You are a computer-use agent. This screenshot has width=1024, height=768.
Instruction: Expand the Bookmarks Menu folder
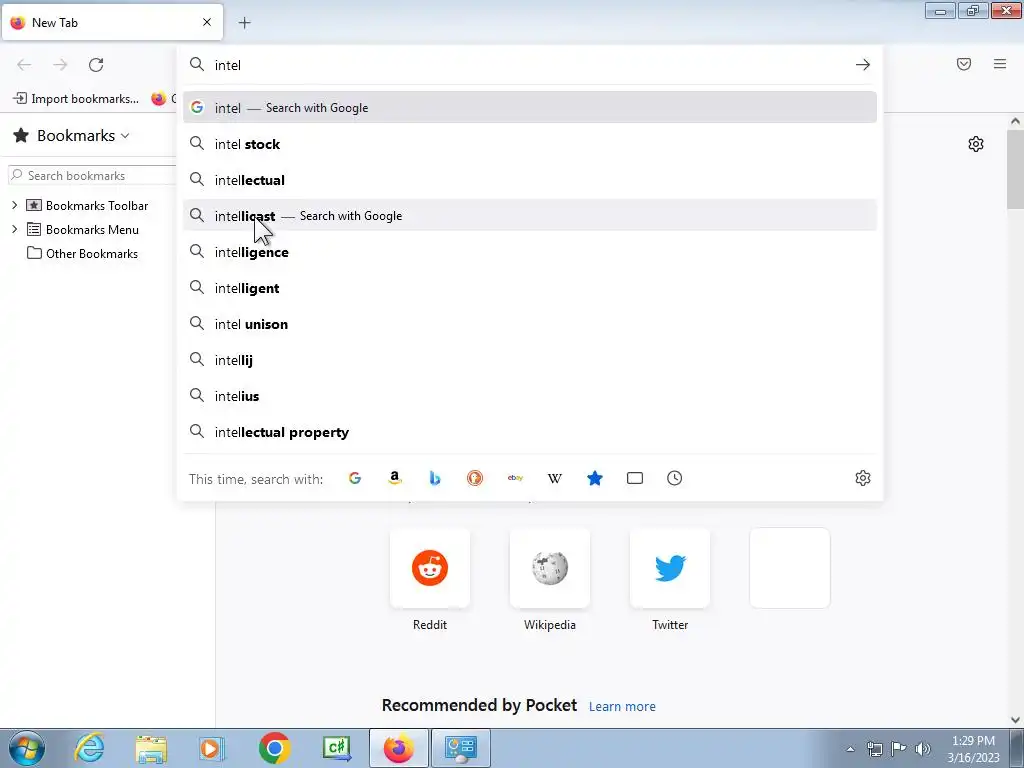click(x=14, y=230)
